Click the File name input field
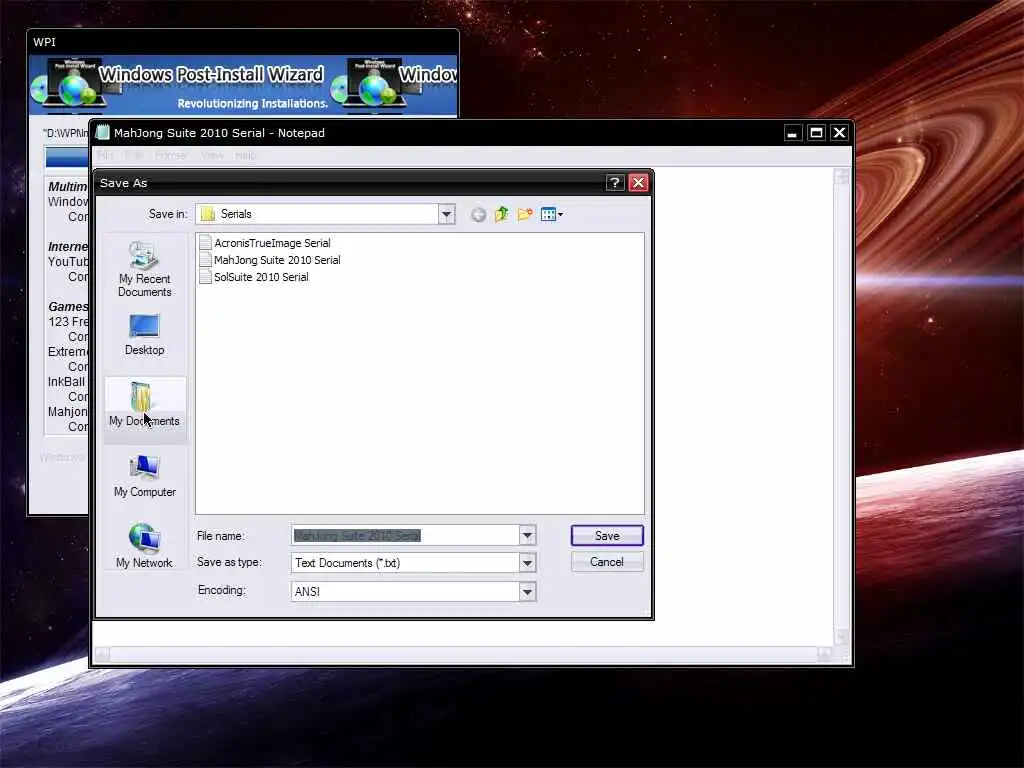1024x768 pixels. (405, 536)
